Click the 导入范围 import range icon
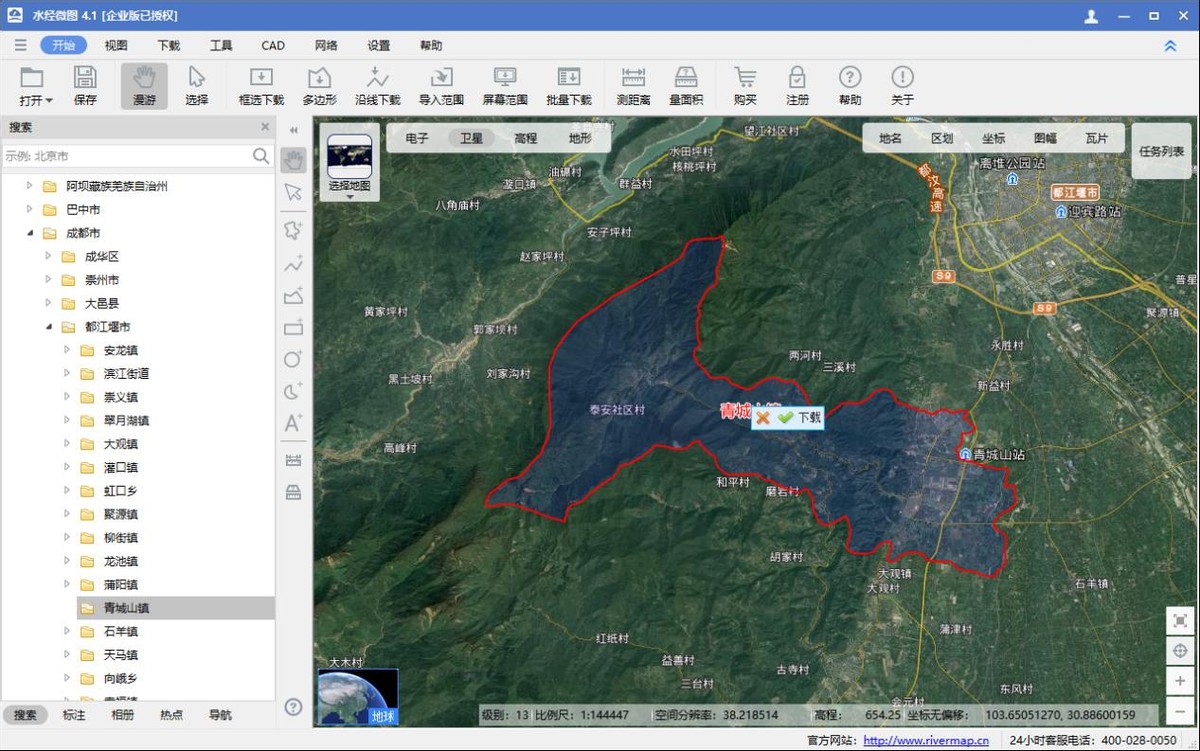The image size is (1200, 751). [x=441, y=86]
